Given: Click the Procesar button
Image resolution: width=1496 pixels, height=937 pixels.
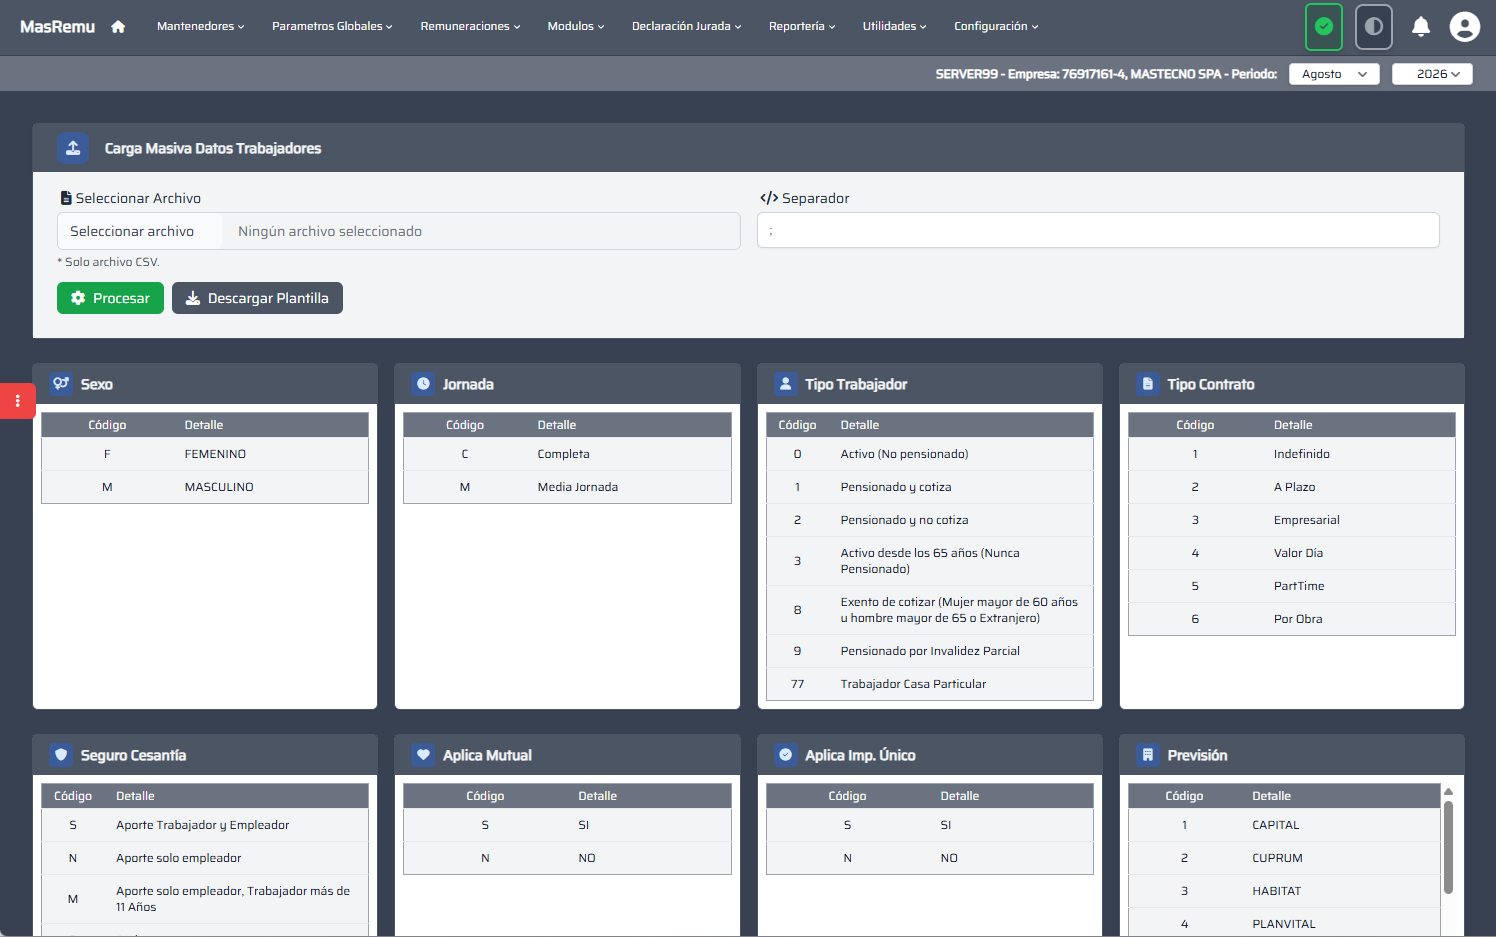Looking at the screenshot, I should point(110,298).
